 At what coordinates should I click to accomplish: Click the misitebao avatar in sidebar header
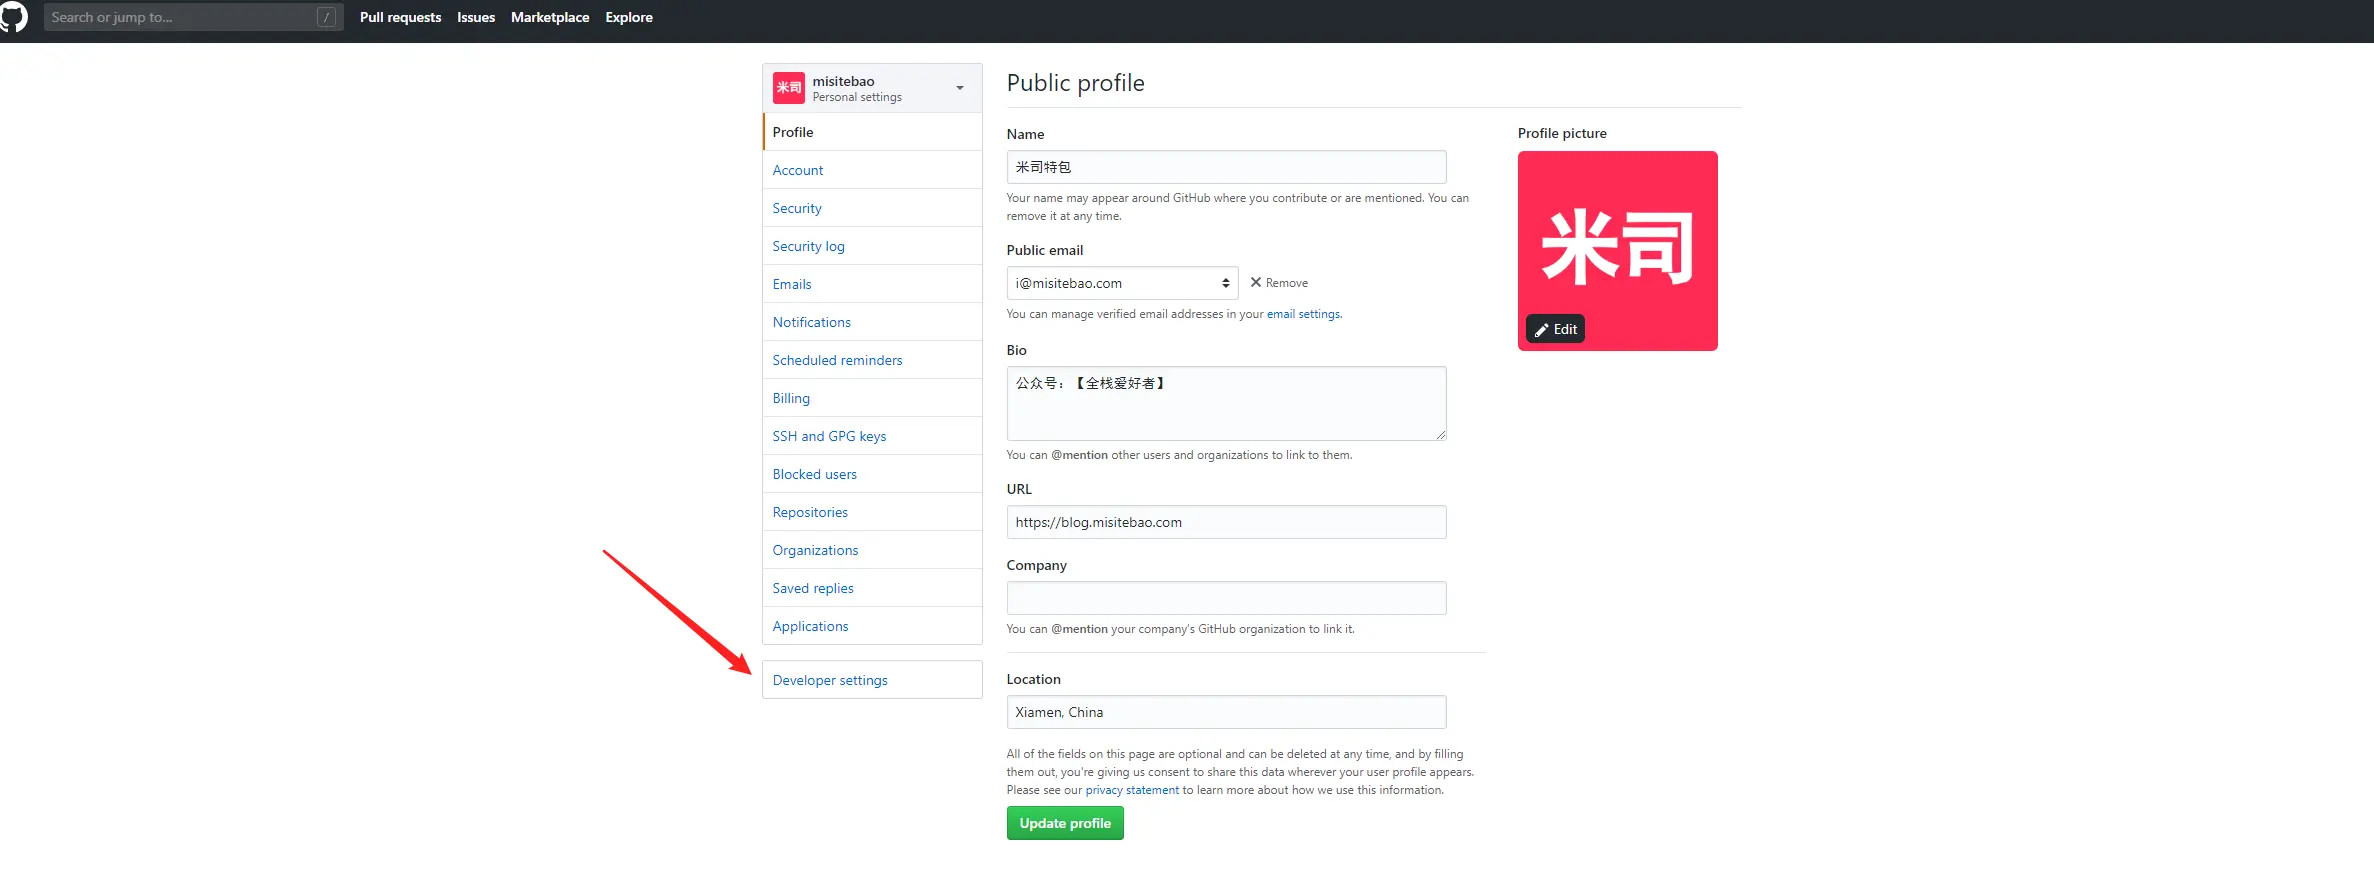(x=788, y=88)
